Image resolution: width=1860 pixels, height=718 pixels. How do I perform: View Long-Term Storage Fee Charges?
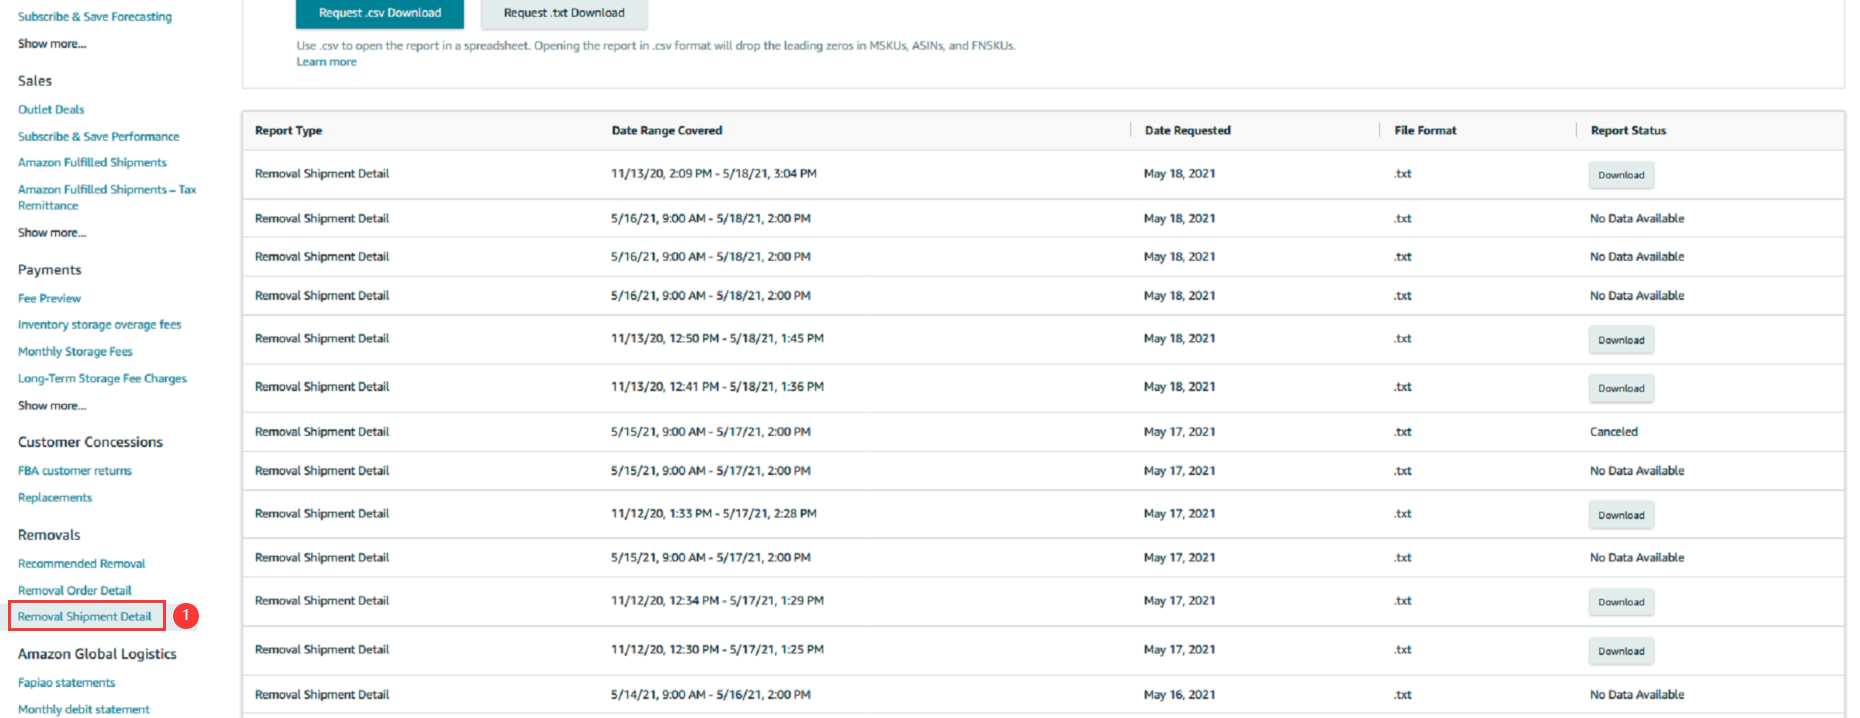point(102,379)
